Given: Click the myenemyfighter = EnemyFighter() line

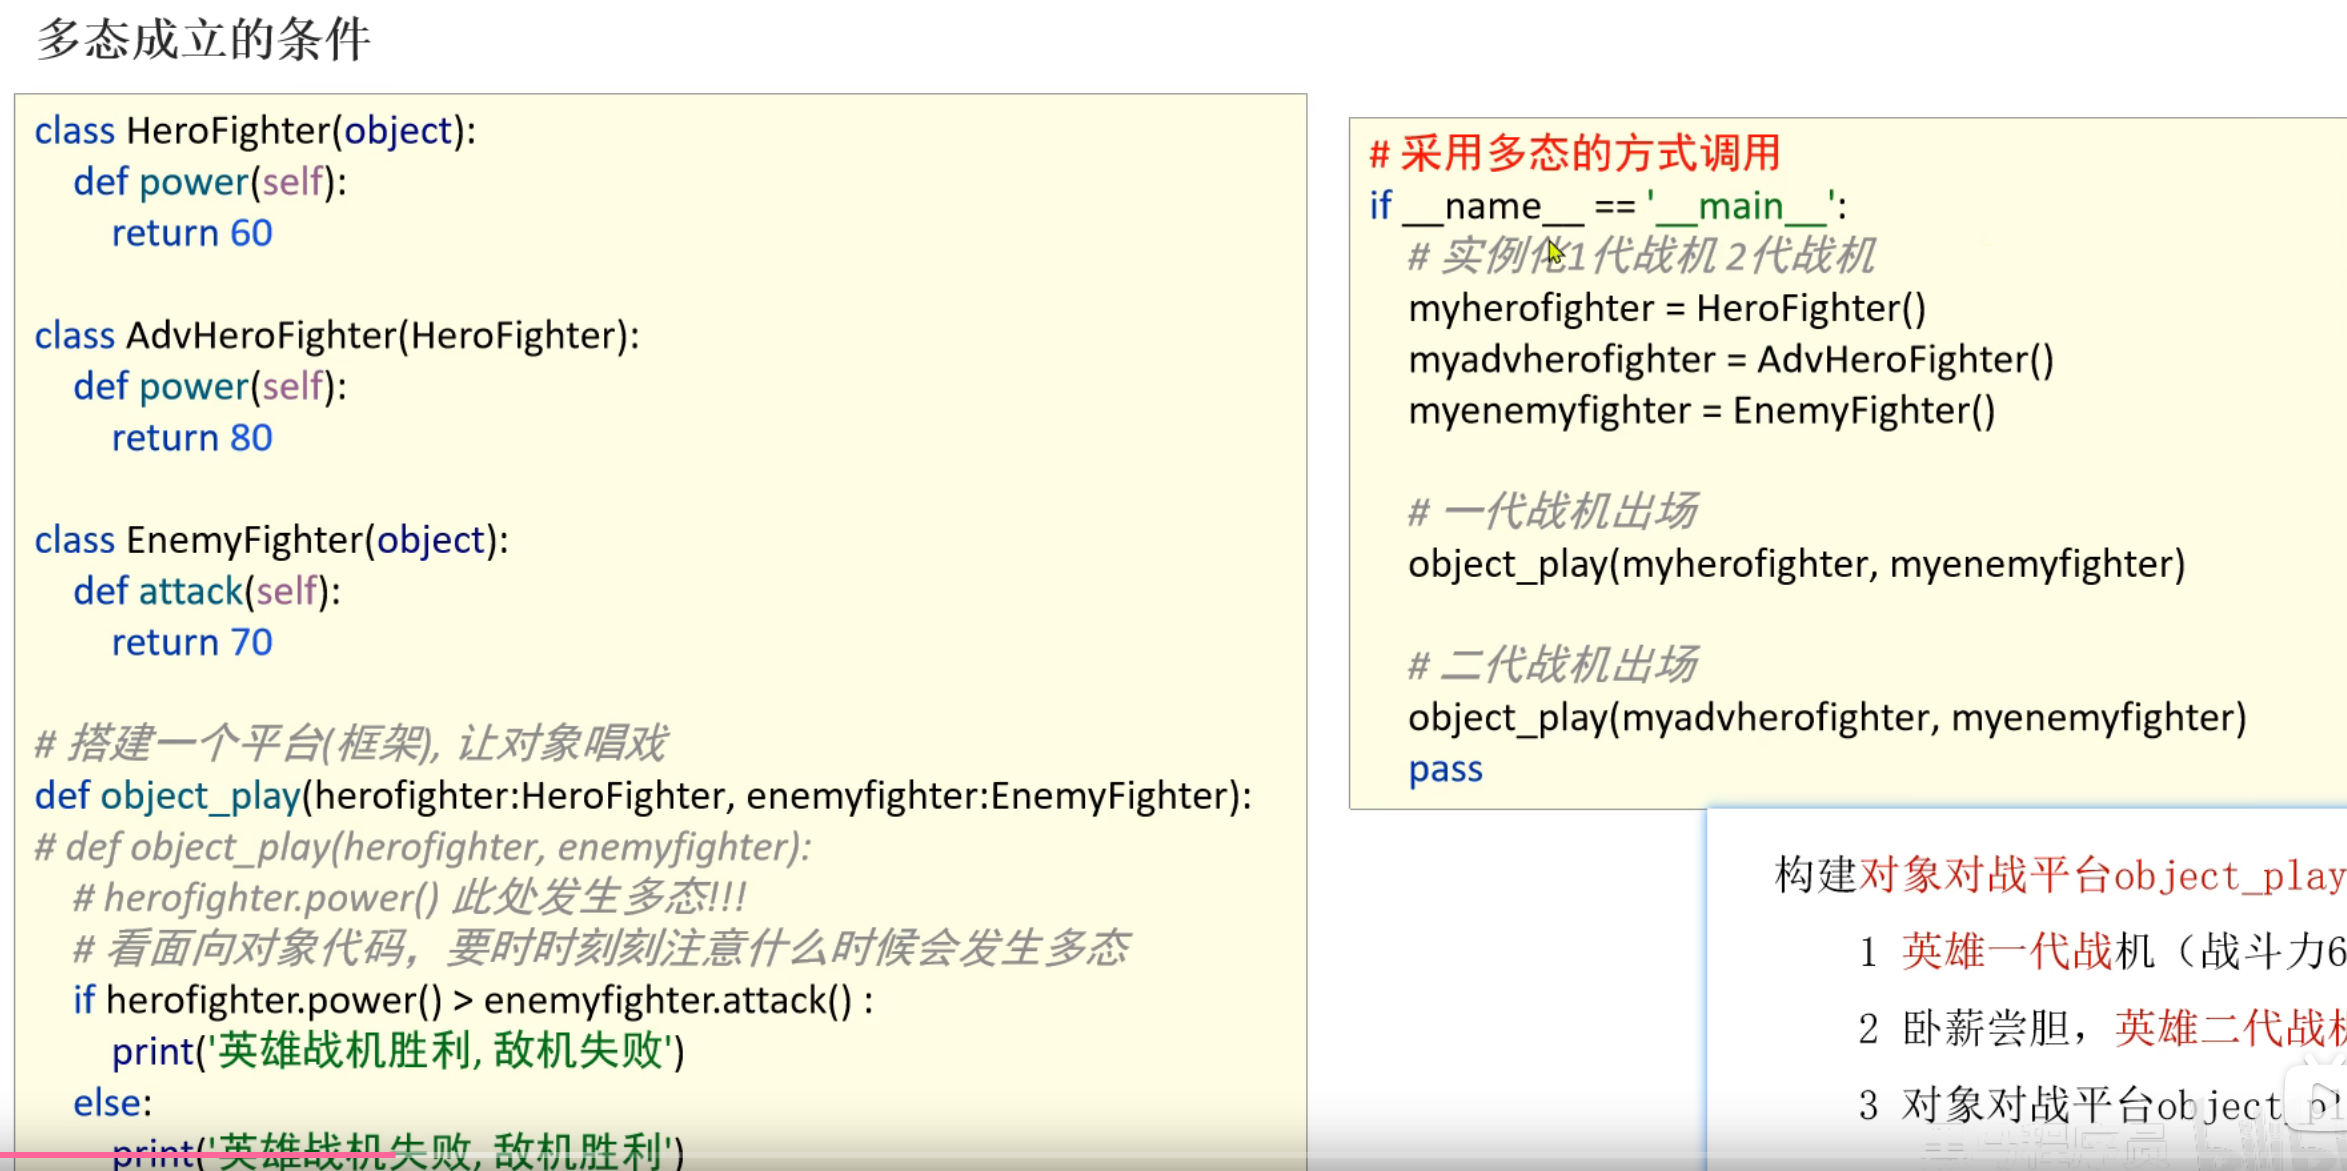Looking at the screenshot, I should 1701,411.
